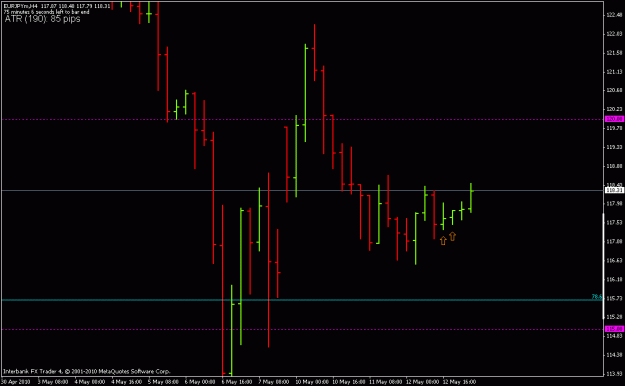
Task: Click the 113.93 value on price scale
Action: click(614, 374)
